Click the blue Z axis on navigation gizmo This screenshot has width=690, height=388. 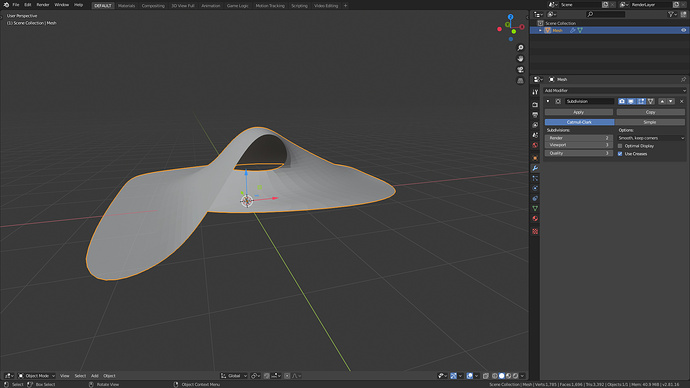tap(510, 17)
